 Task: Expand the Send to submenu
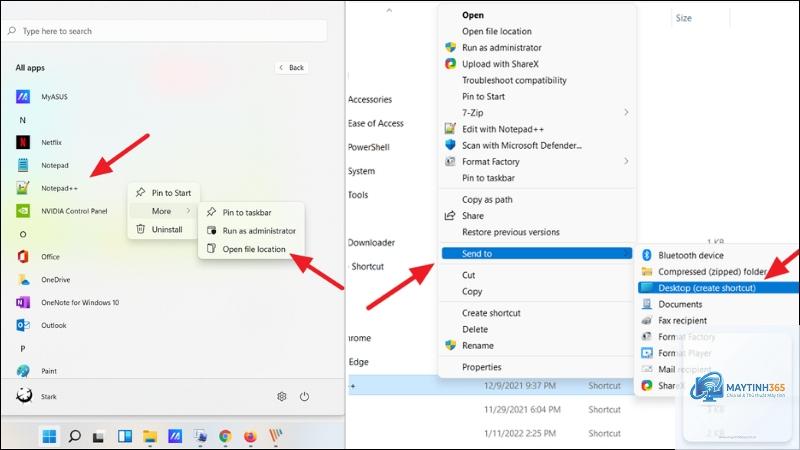point(537,254)
